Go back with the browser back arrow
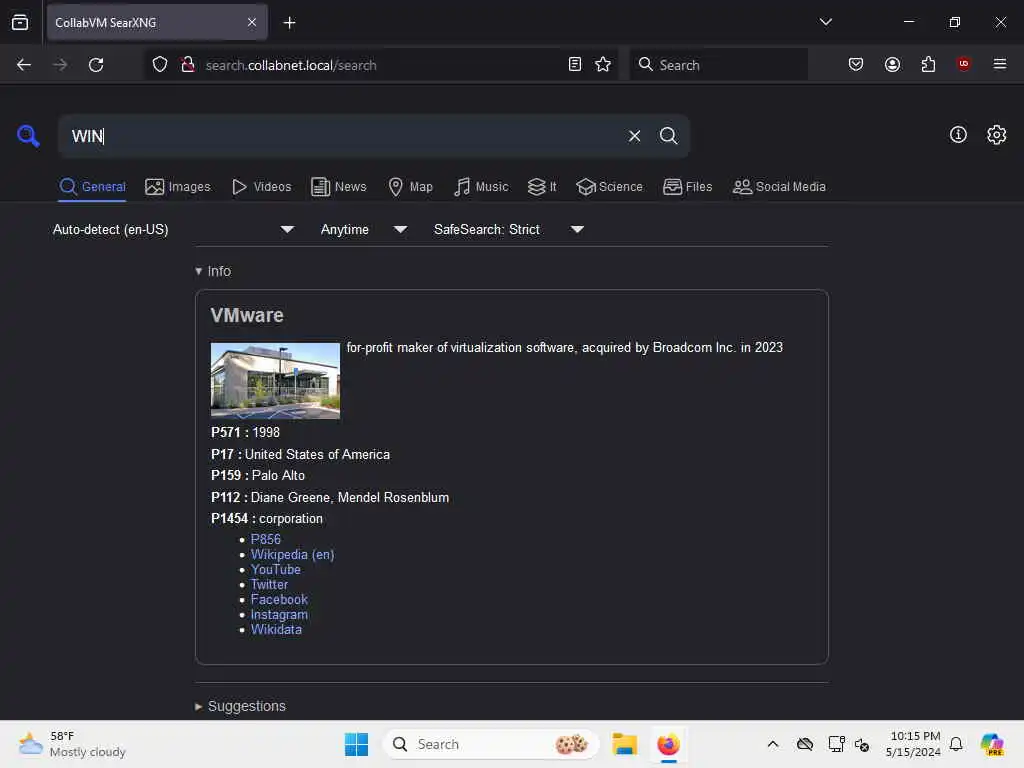 point(24,65)
